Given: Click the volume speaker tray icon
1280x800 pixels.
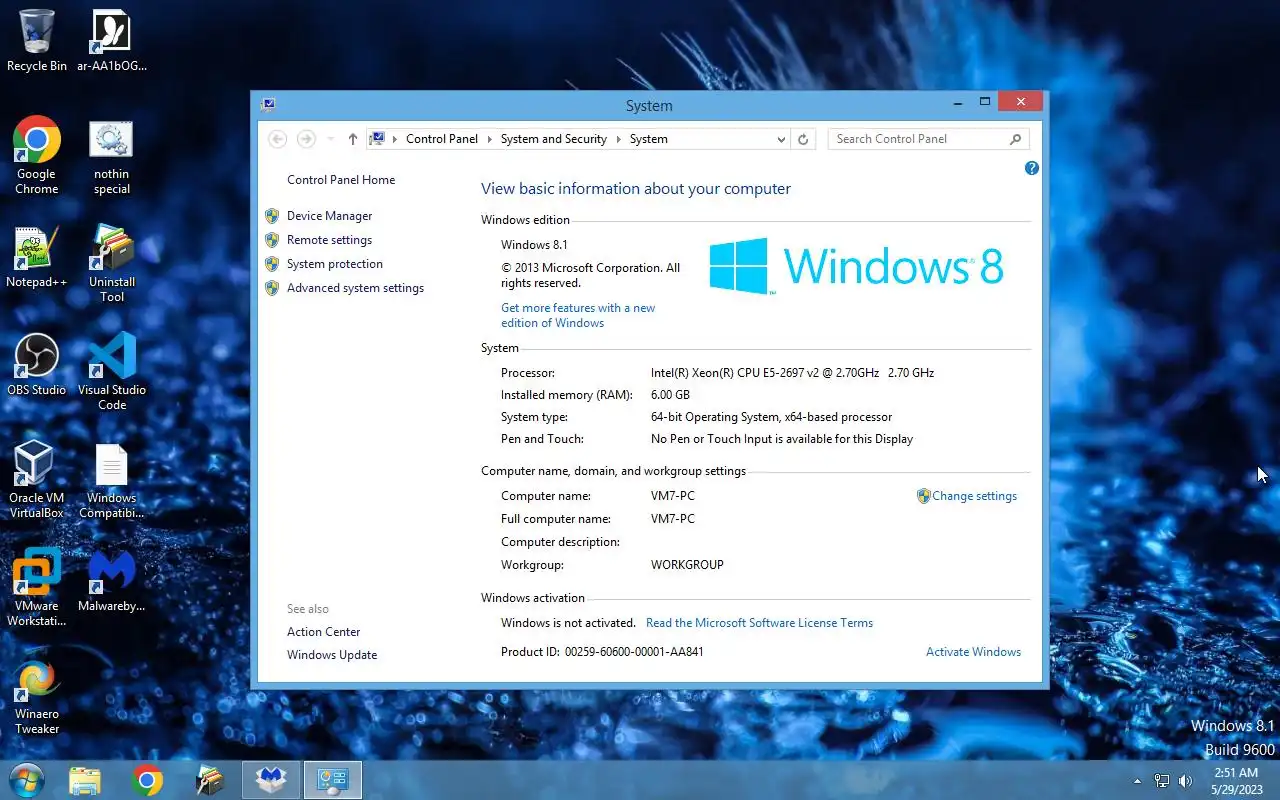Looking at the screenshot, I should 1186,781.
